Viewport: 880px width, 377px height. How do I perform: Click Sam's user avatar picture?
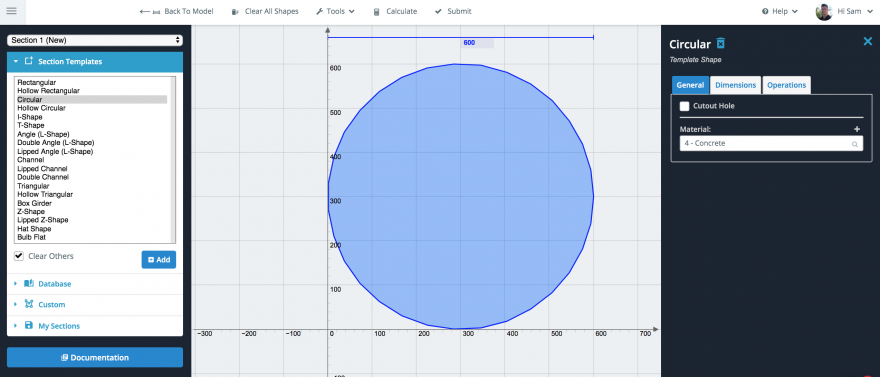[x=823, y=12]
